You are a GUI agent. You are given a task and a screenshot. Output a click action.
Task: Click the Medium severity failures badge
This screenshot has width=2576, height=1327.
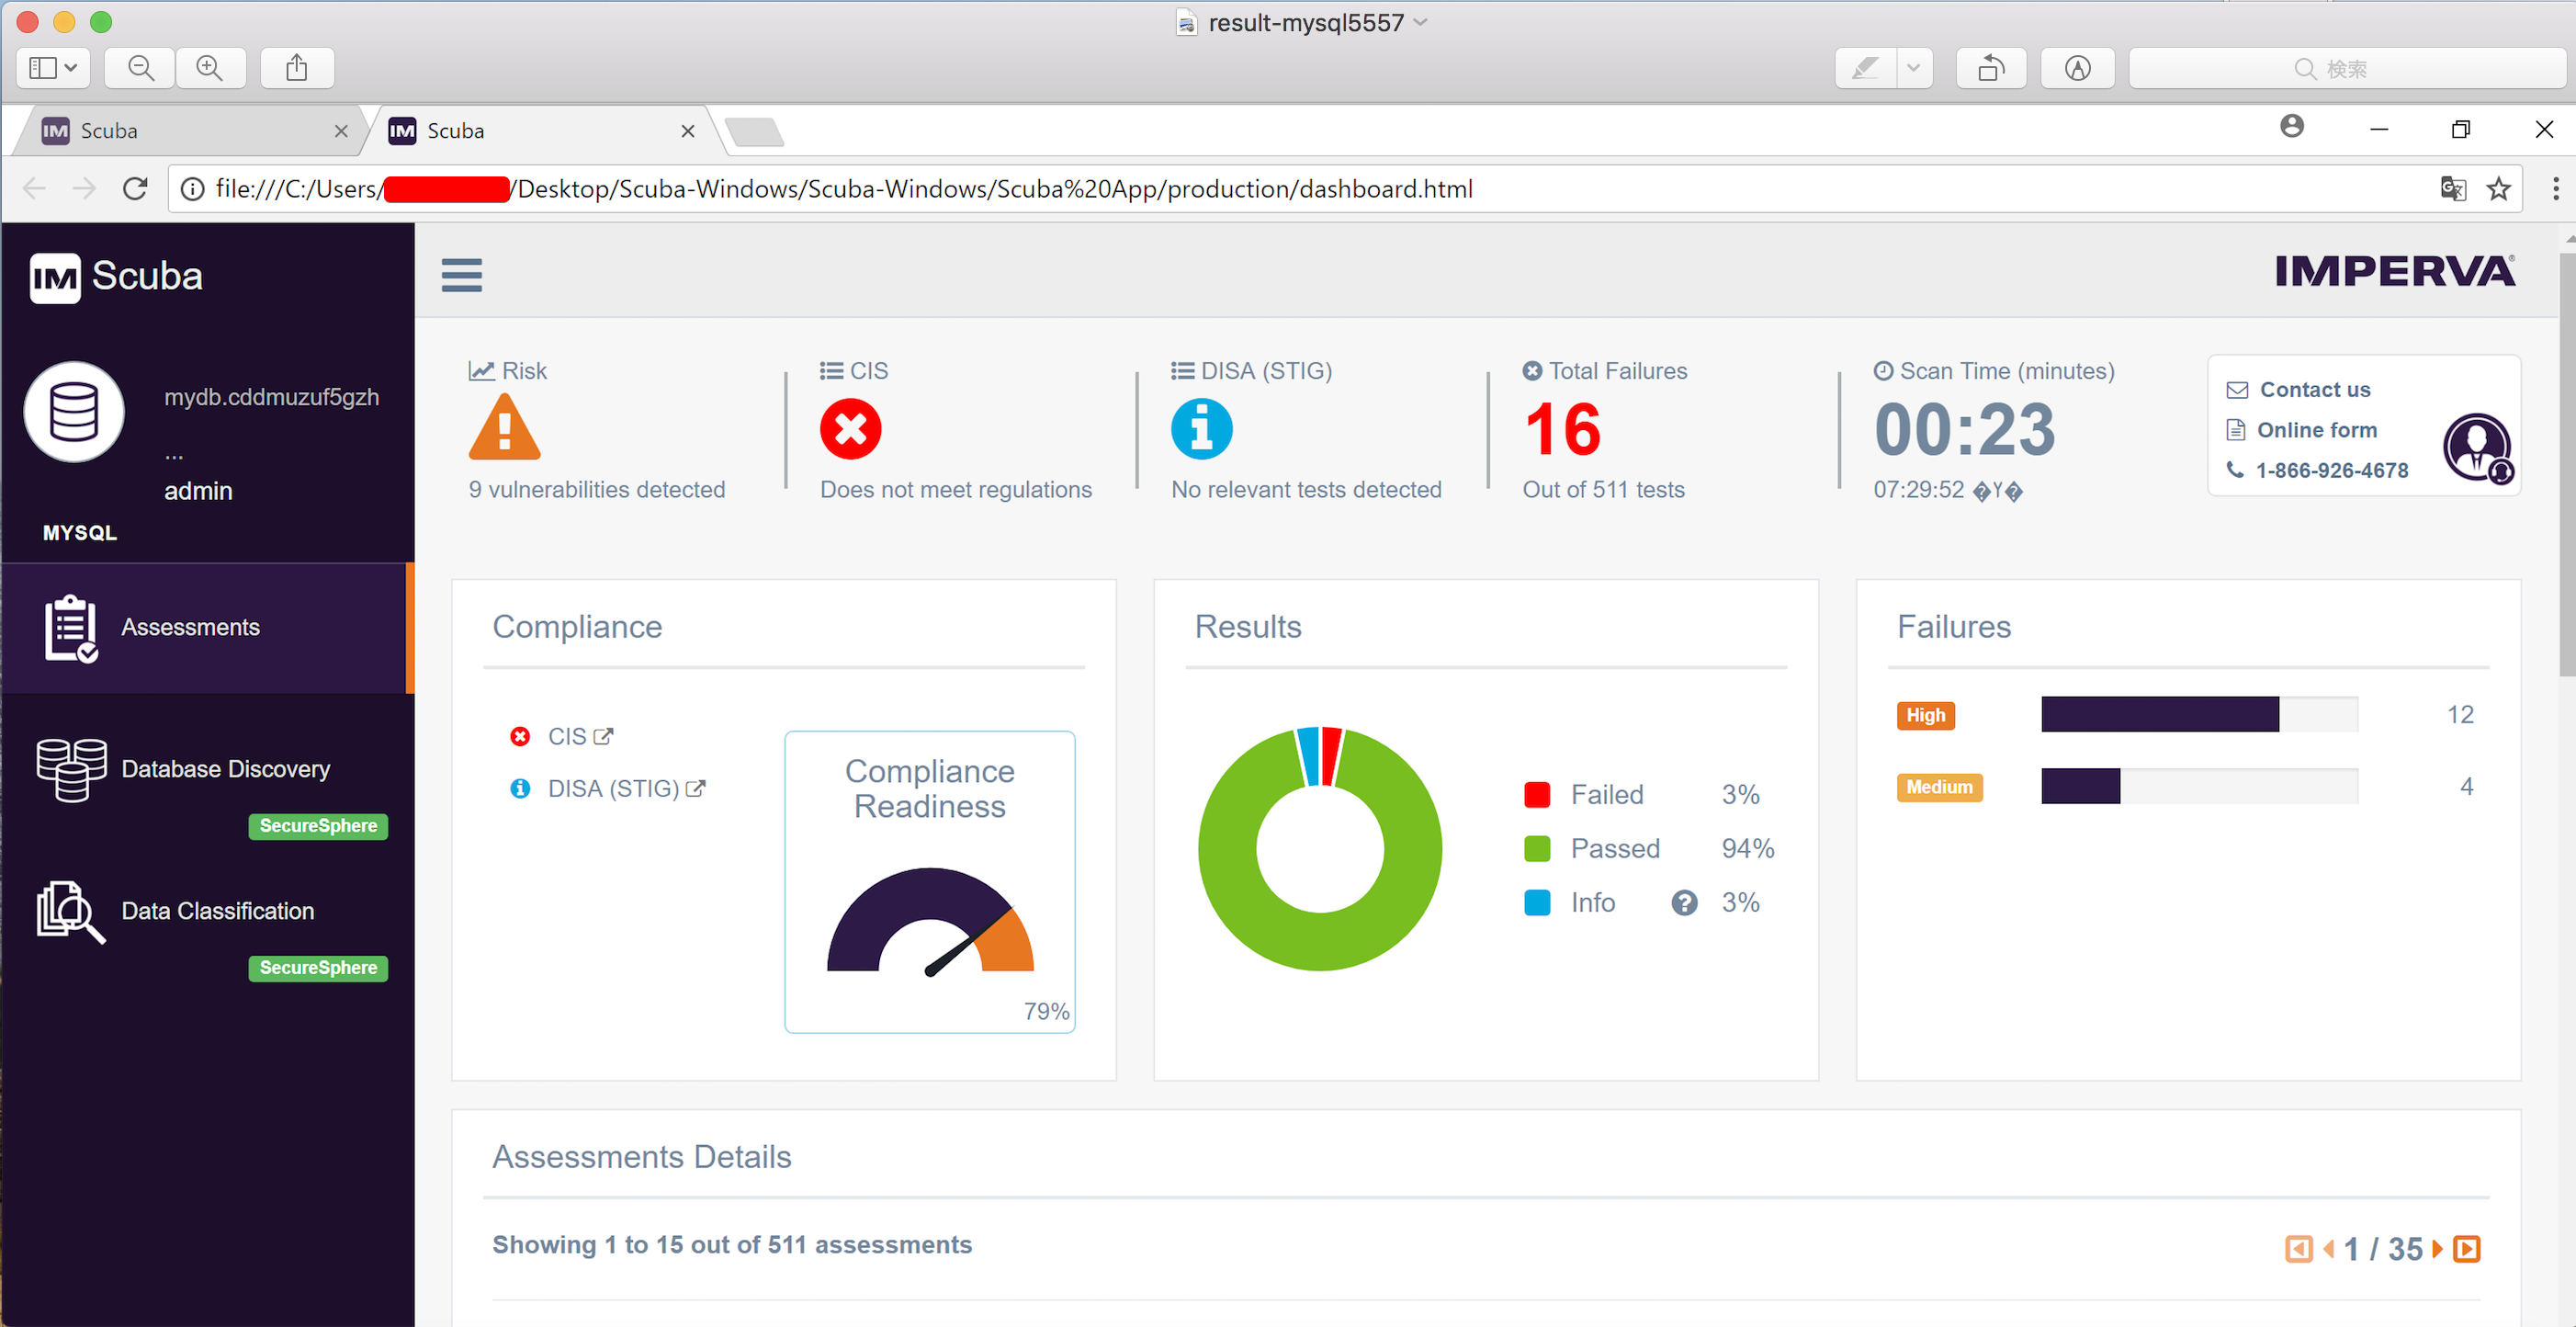click(x=1938, y=787)
